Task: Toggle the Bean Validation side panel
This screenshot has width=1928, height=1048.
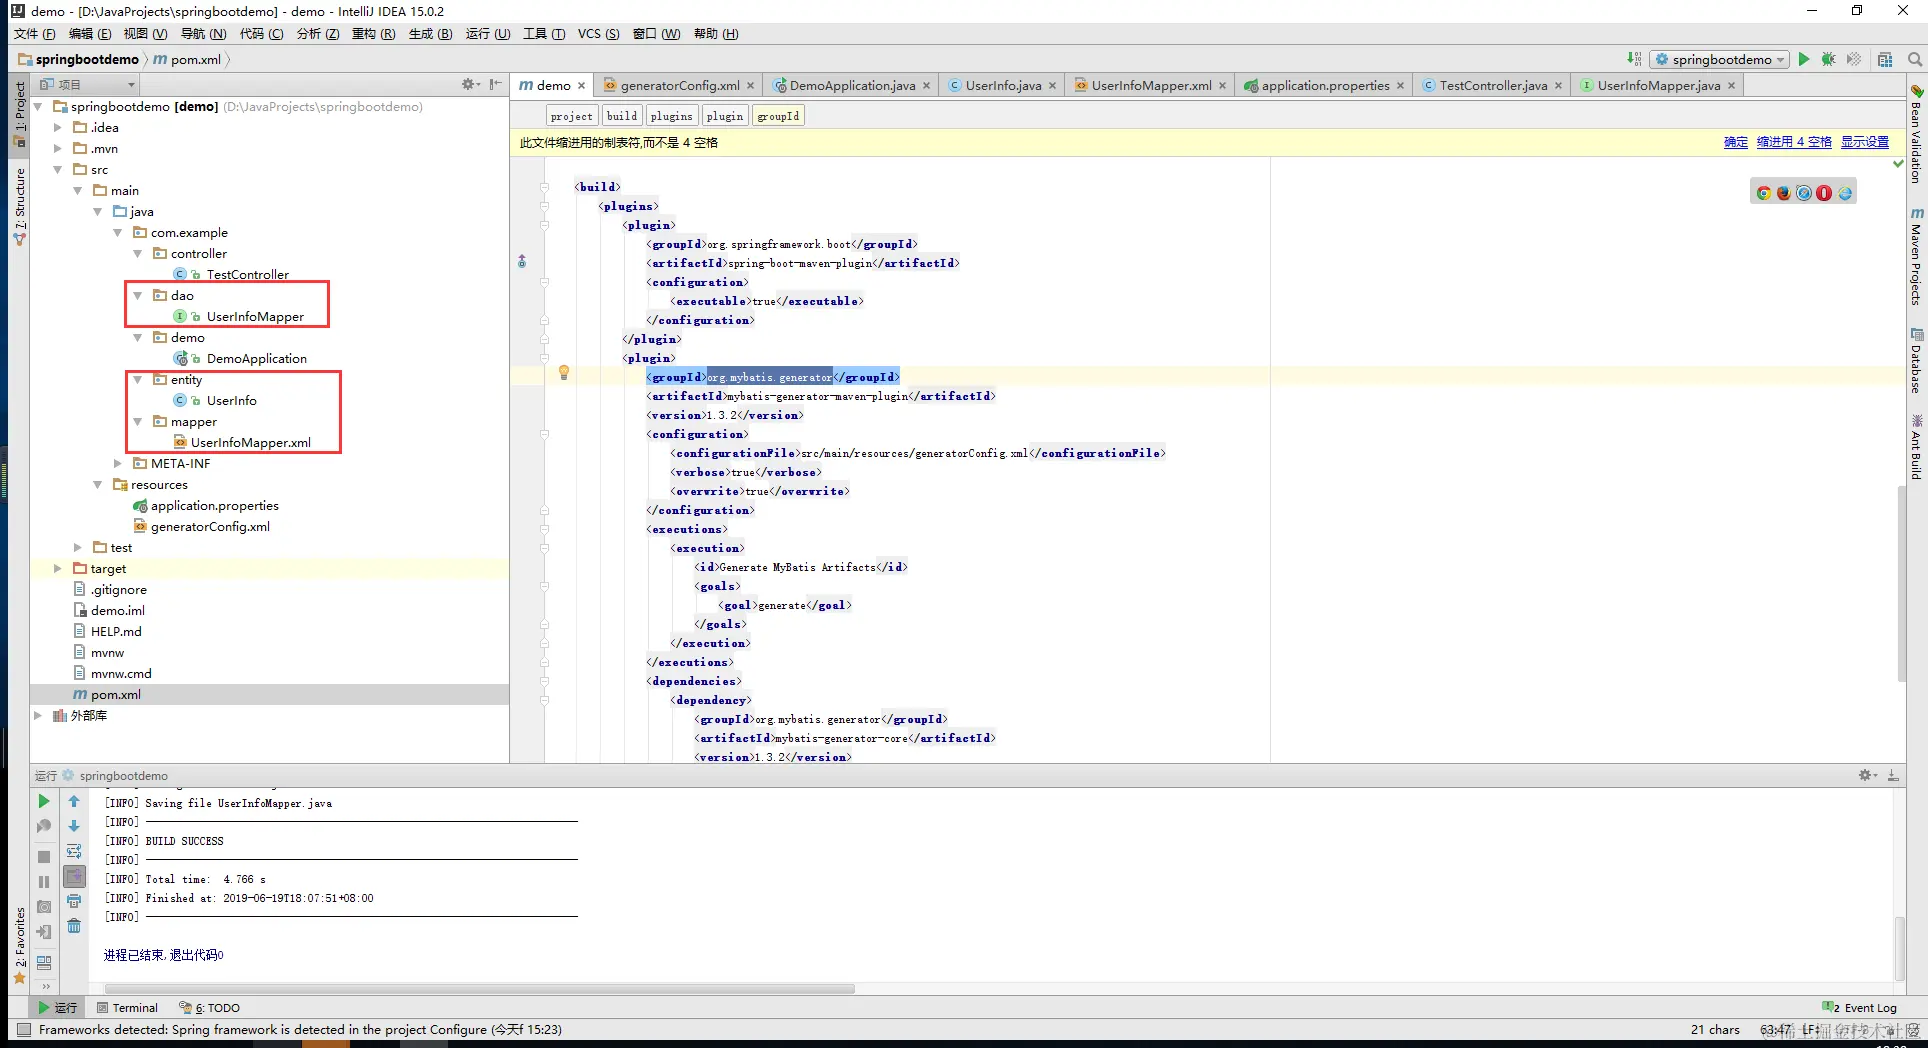Action: [x=1916, y=133]
